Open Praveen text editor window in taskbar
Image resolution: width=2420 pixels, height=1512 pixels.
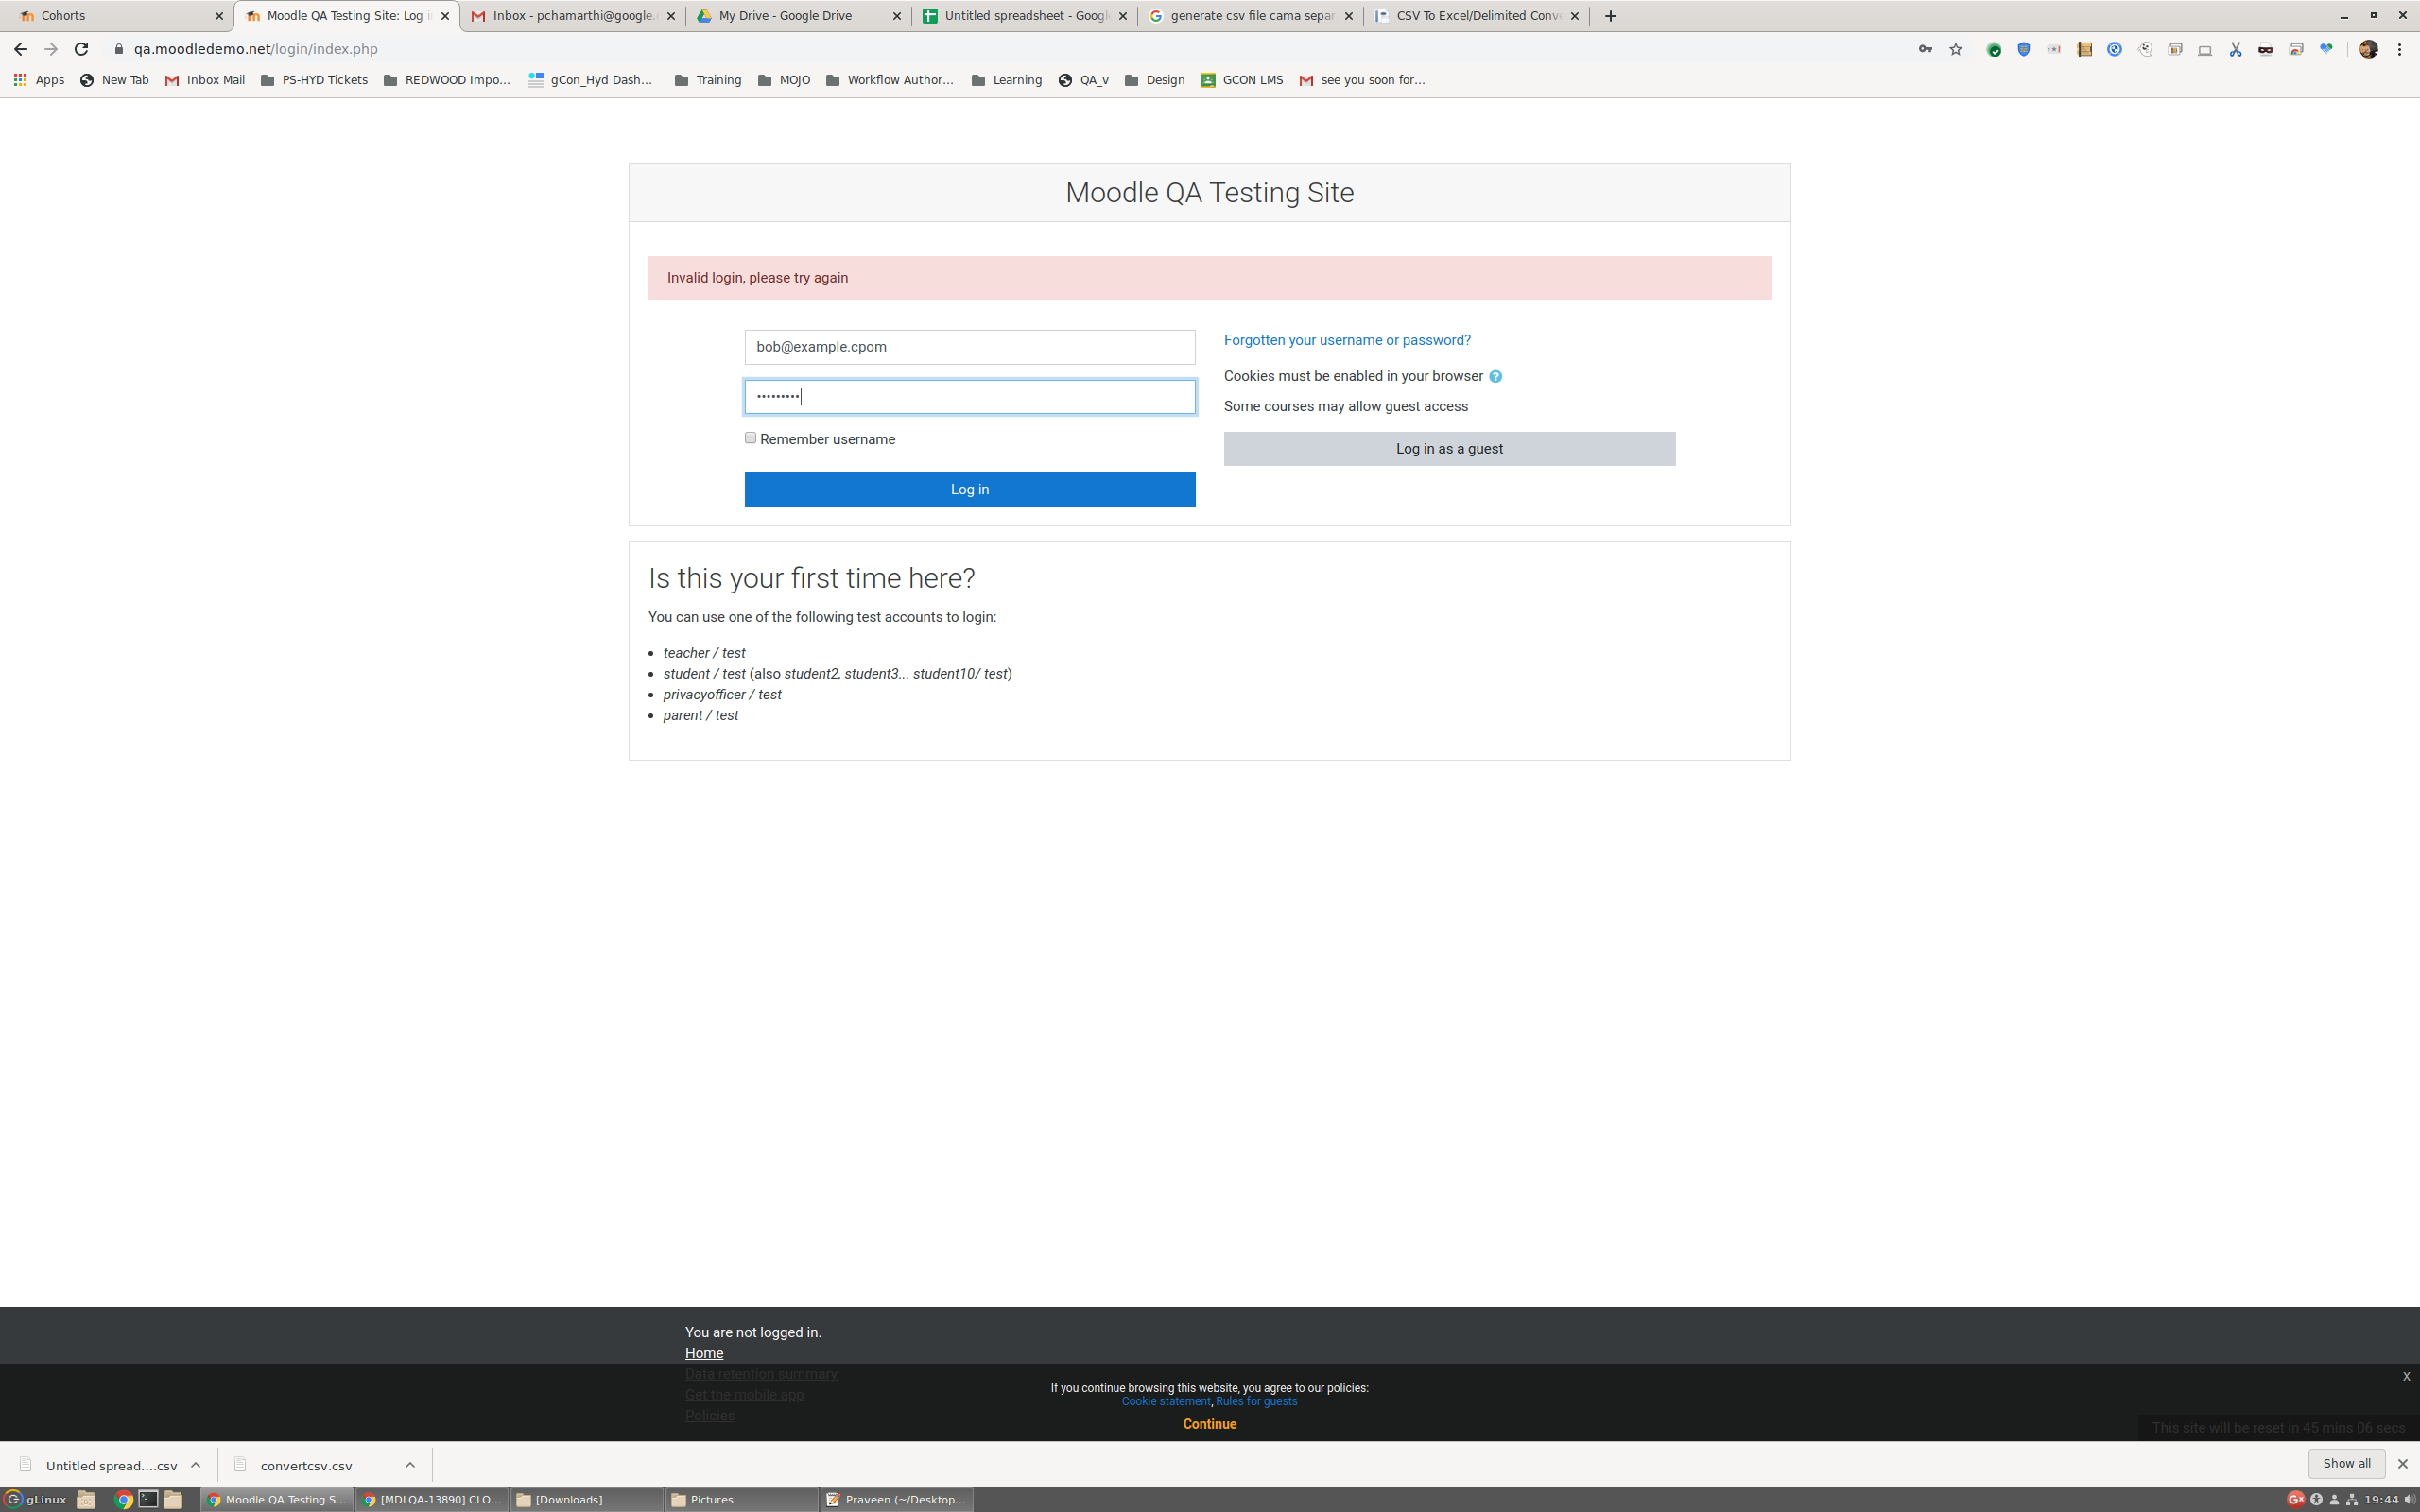(896, 1499)
